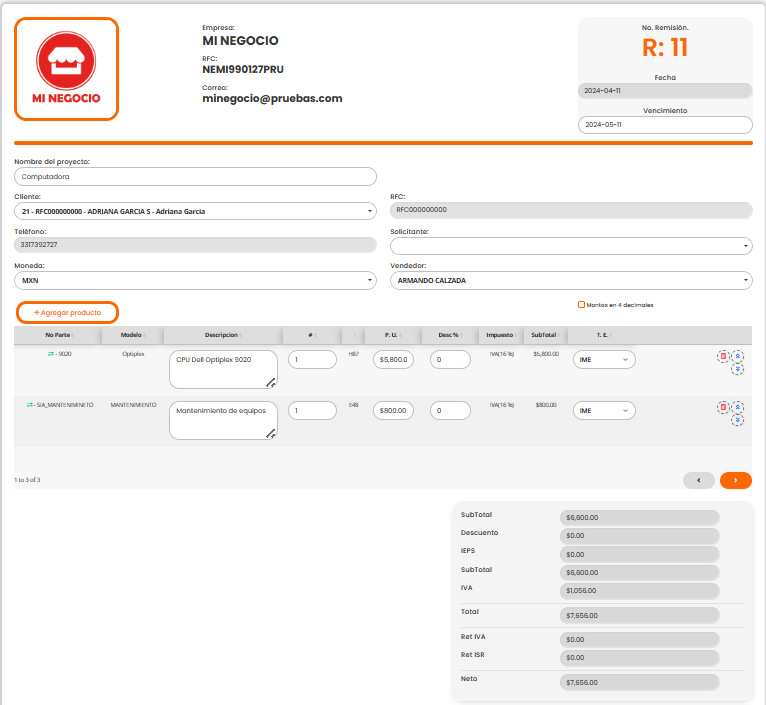Click the swap icon next to SIA_MANTENIMINETO
The width and height of the screenshot is (766, 705).
click(30, 405)
